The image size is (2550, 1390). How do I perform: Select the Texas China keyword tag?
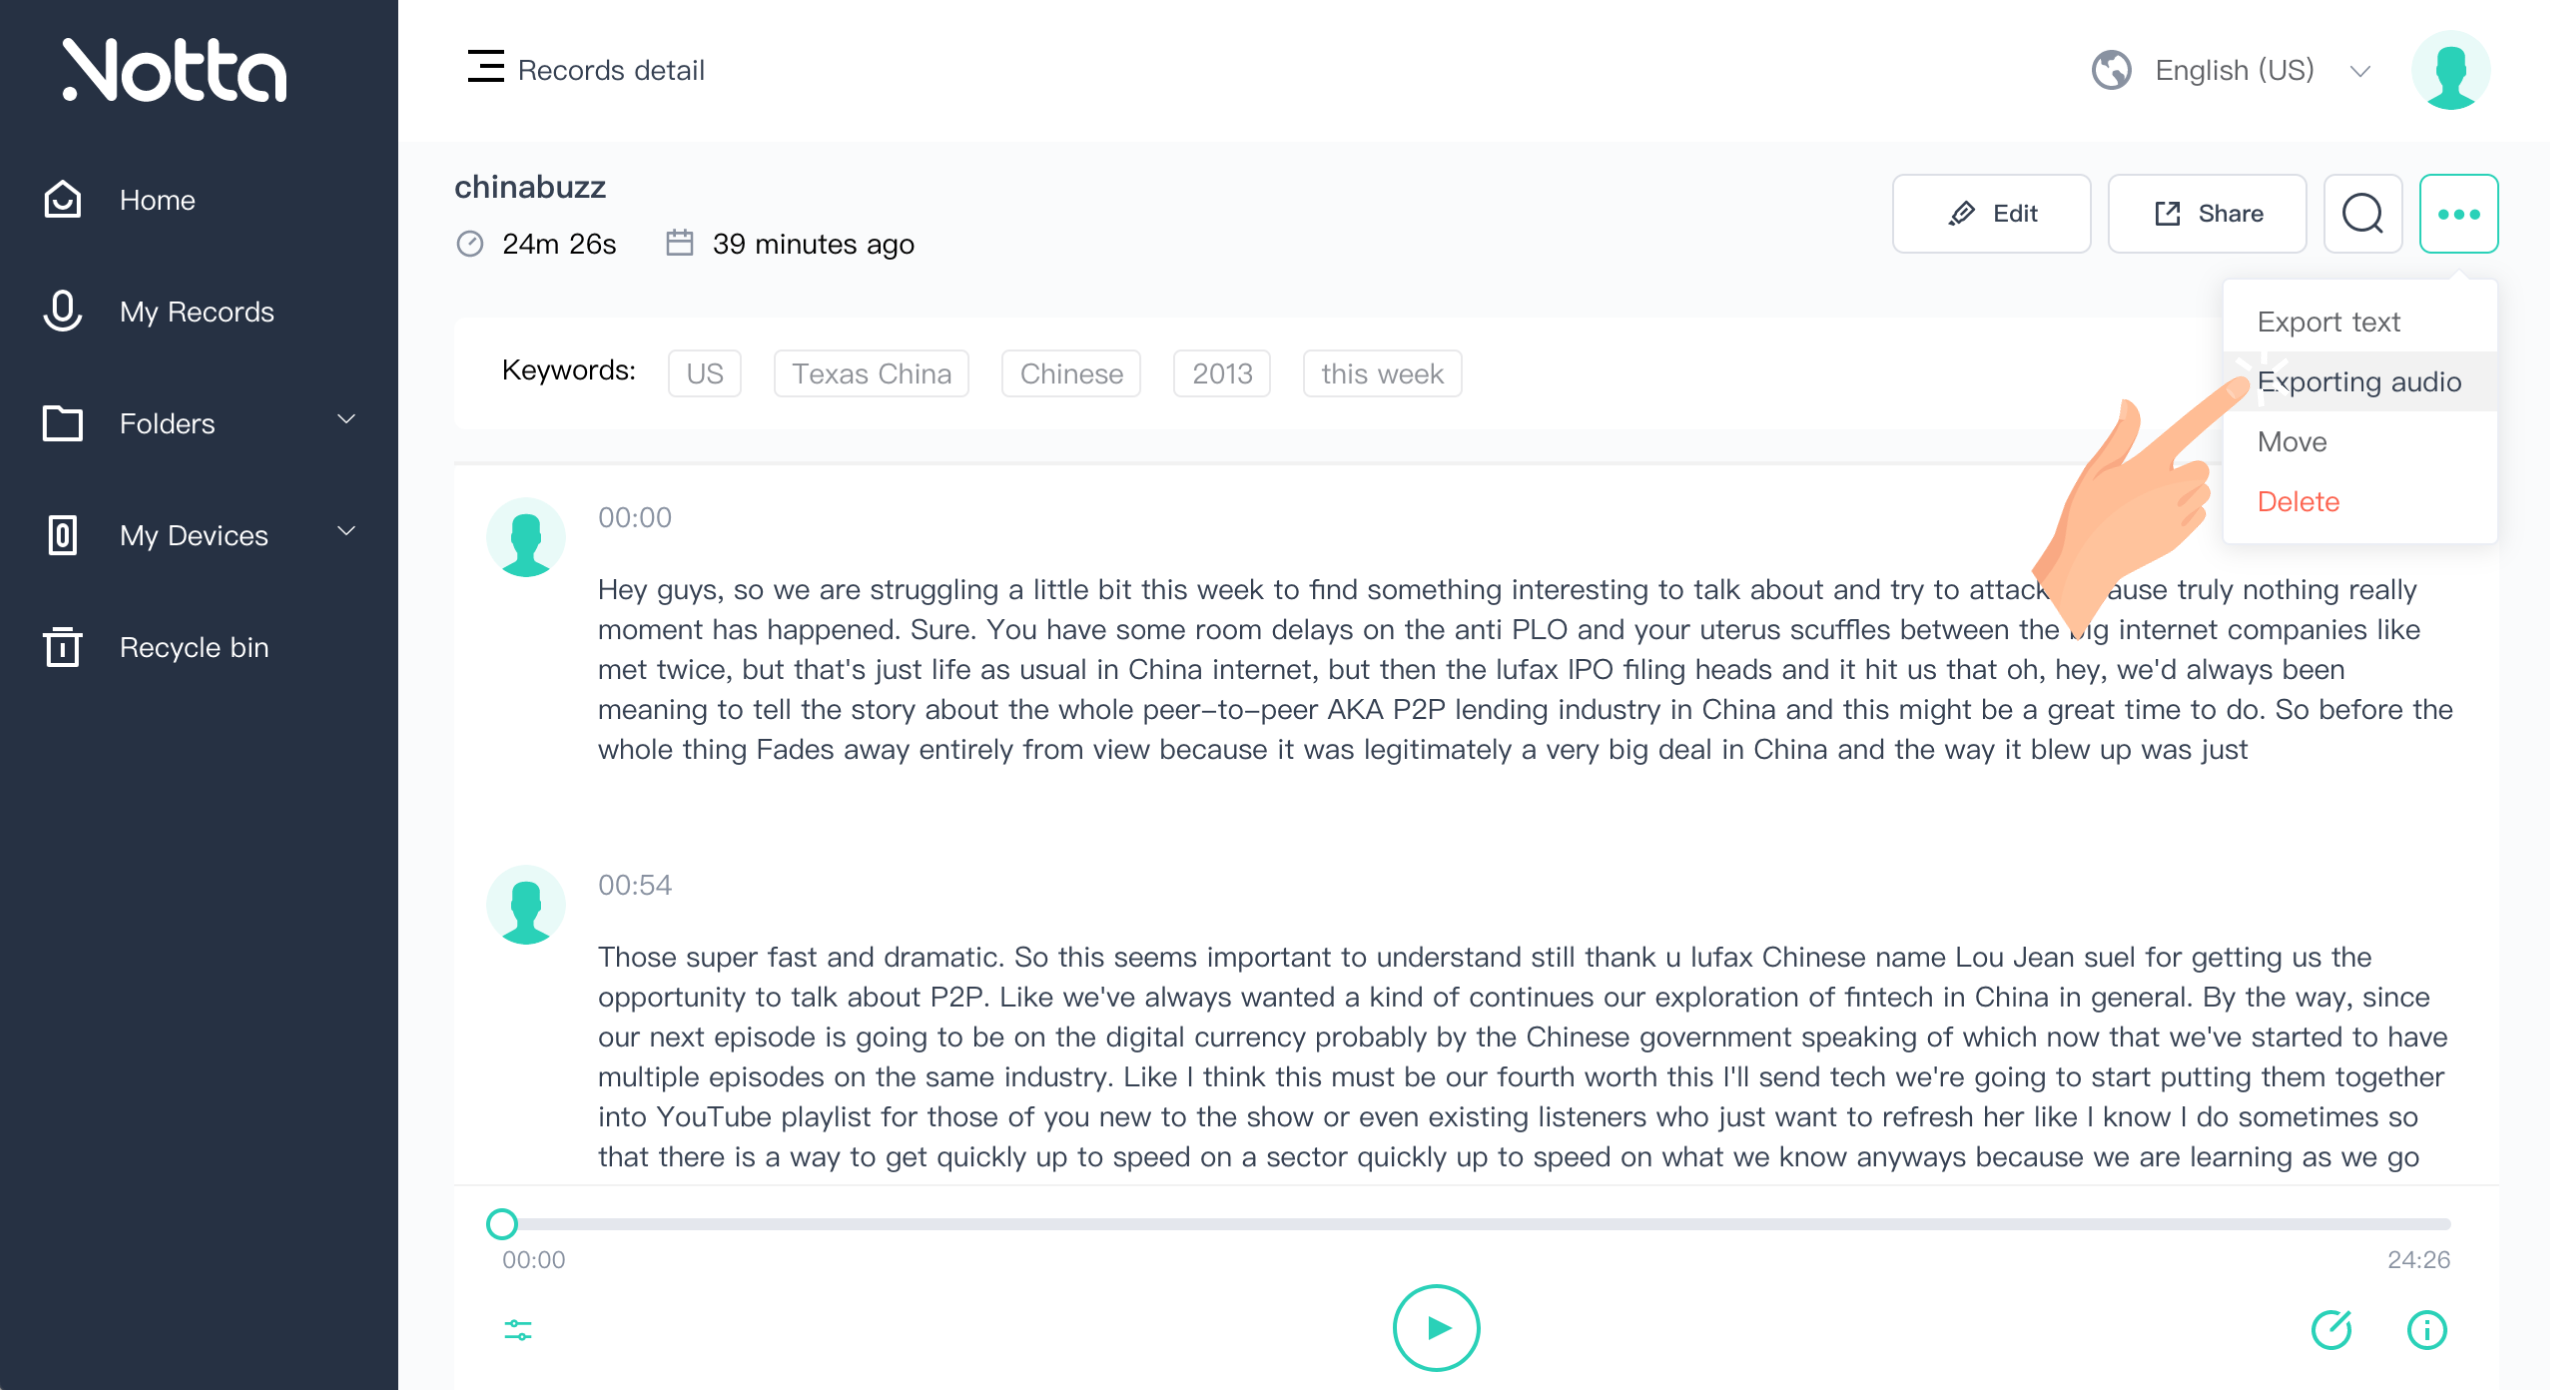click(x=871, y=374)
